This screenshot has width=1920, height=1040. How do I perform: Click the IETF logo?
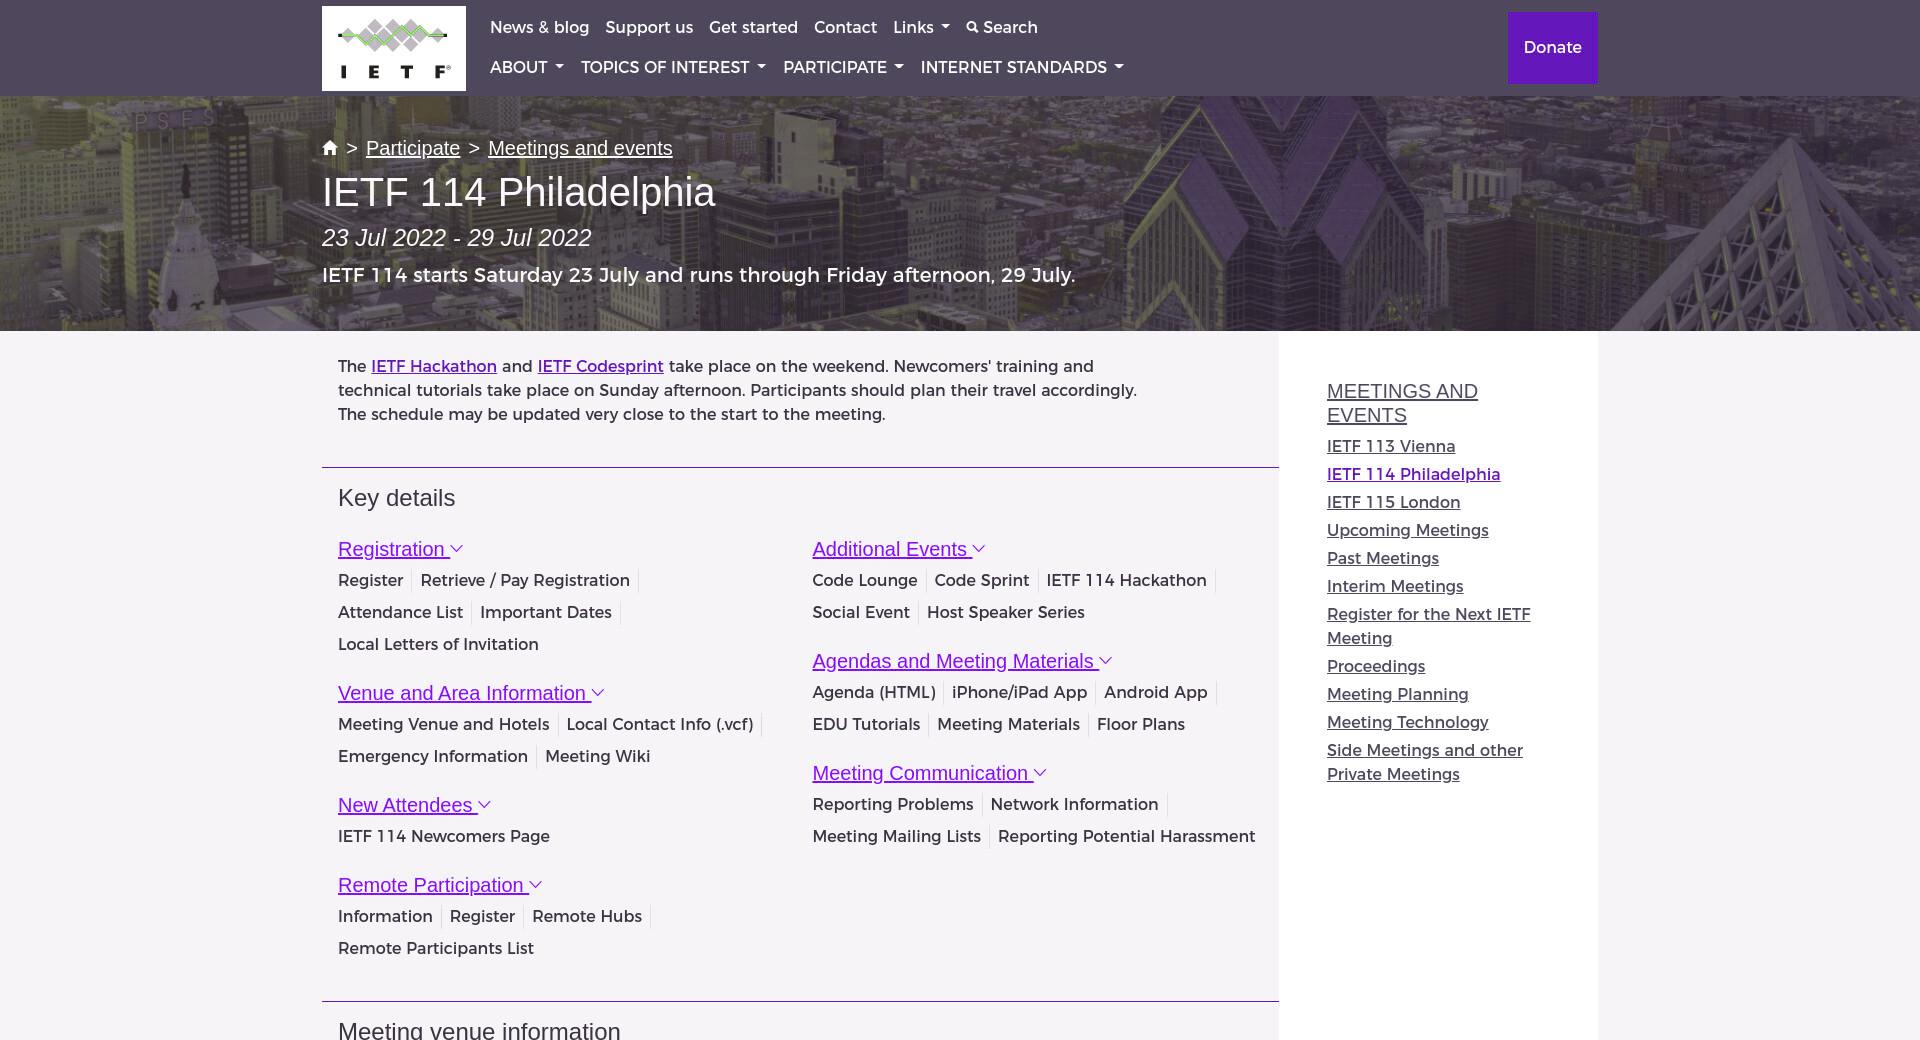(x=393, y=48)
